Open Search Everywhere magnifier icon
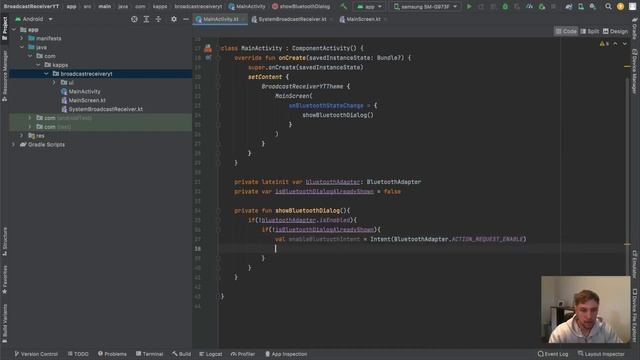The width and height of the screenshot is (640, 360). pyautogui.click(x=608, y=7)
